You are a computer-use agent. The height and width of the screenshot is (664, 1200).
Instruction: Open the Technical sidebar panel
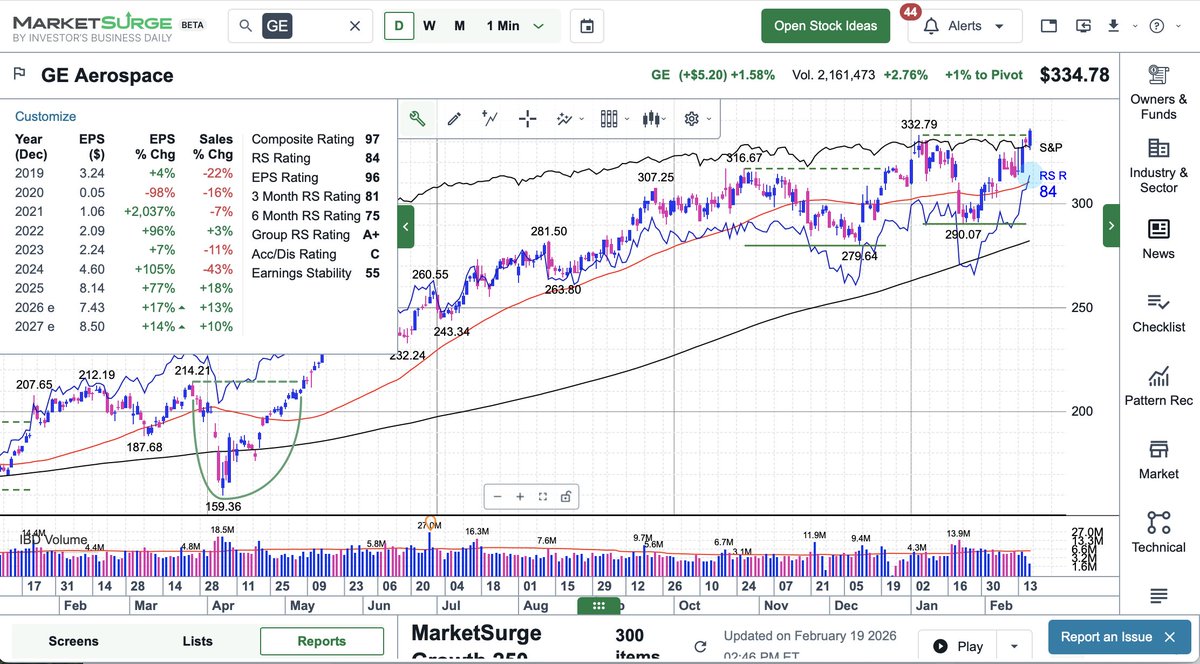pyautogui.click(x=1159, y=533)
